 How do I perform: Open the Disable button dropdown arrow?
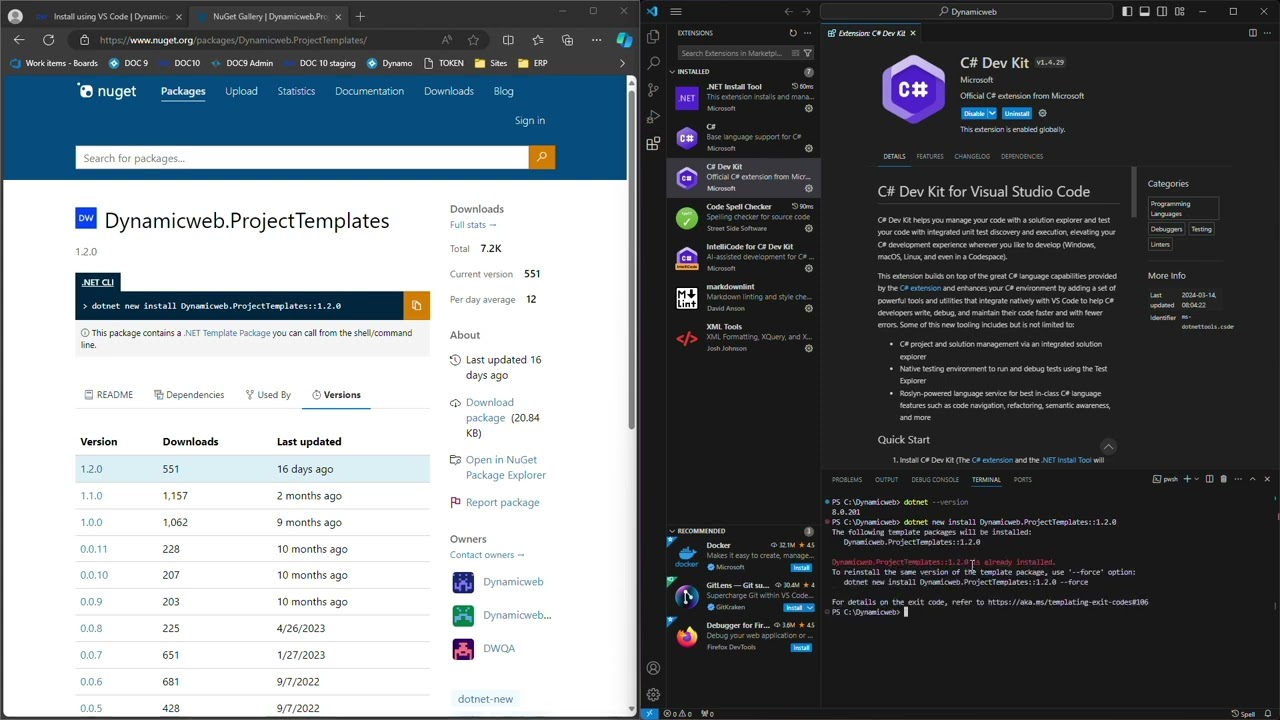click(x=992, y=113)
